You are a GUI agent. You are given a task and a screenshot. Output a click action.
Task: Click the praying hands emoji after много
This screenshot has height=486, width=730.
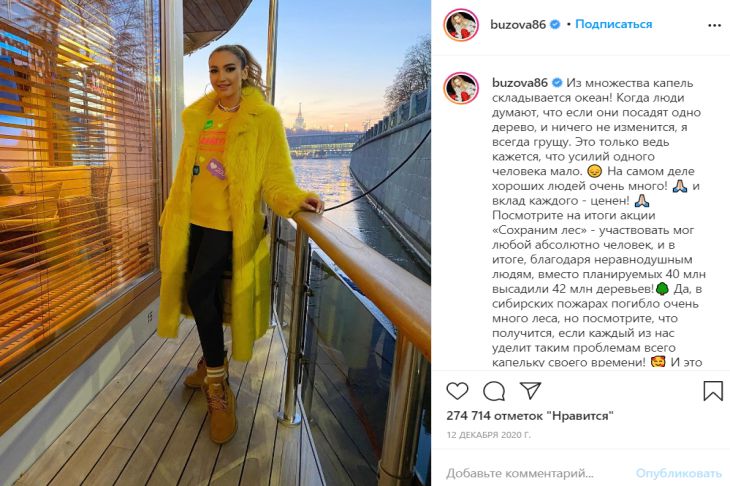(679, 186)
